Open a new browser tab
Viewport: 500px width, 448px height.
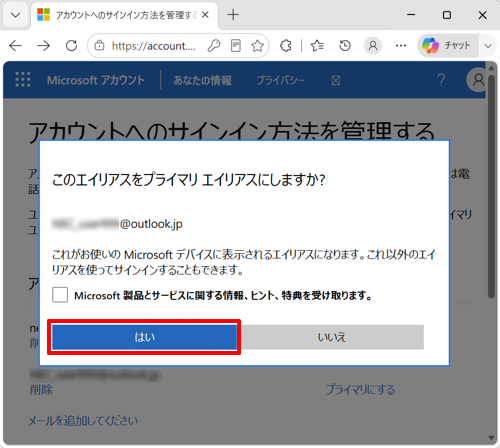pos(233,15)
